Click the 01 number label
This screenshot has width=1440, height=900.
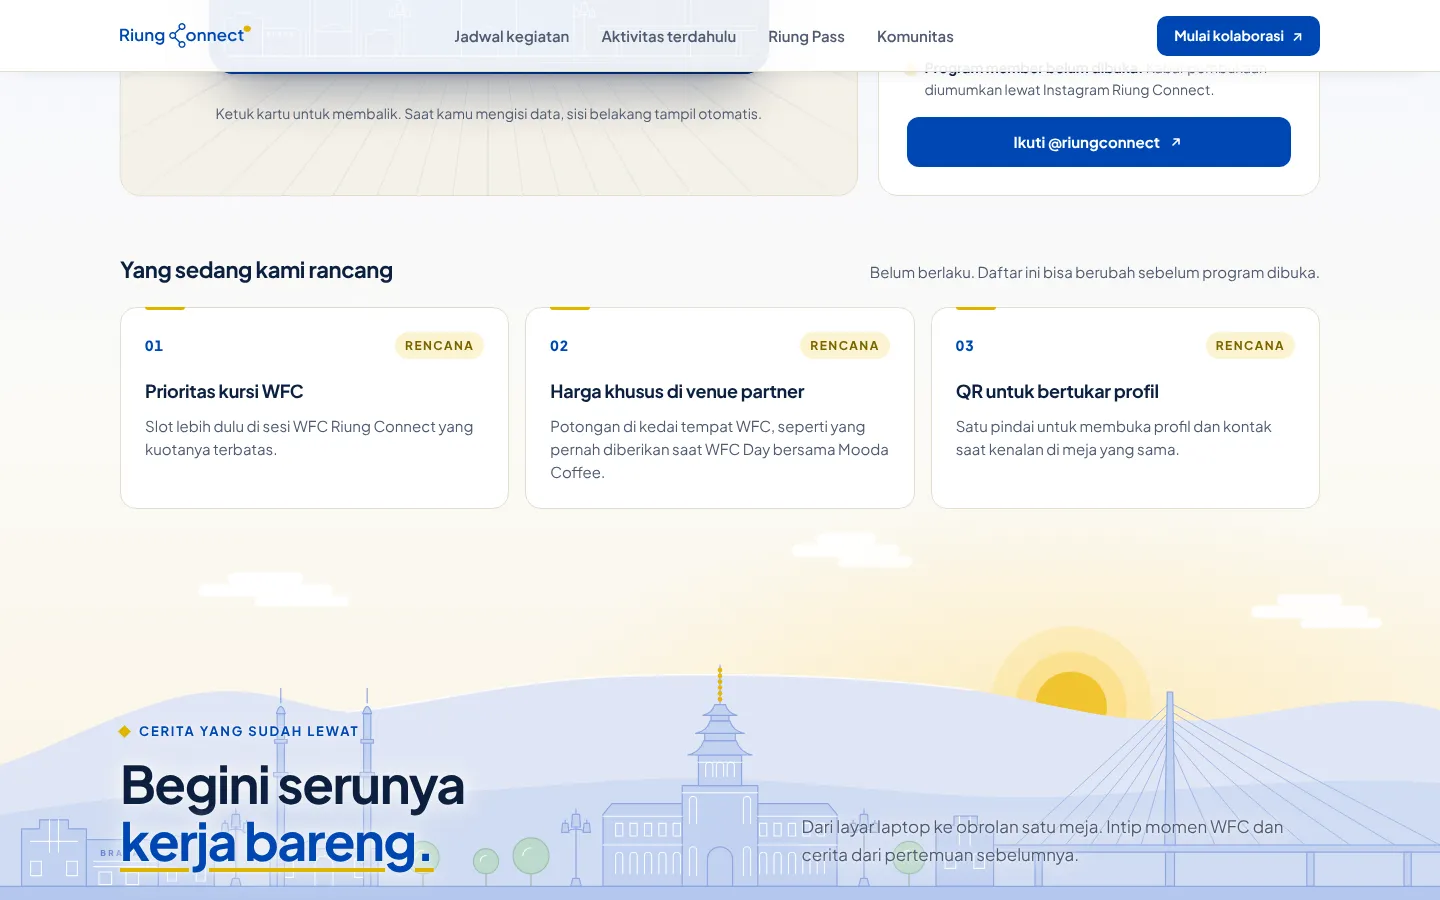[154, 346]
